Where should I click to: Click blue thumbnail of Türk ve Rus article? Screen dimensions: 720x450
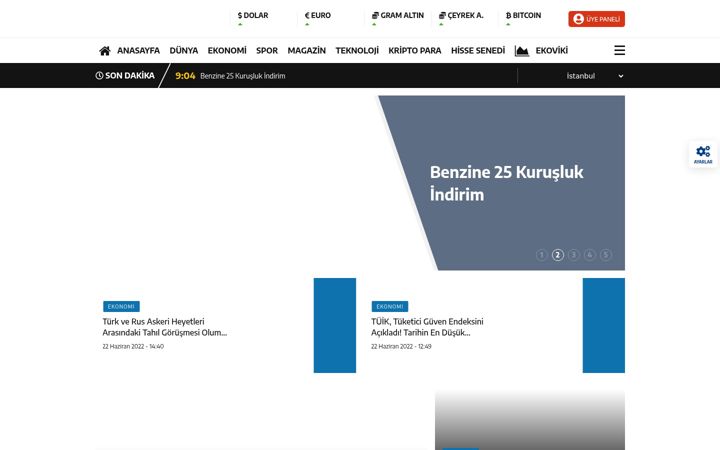335,325
